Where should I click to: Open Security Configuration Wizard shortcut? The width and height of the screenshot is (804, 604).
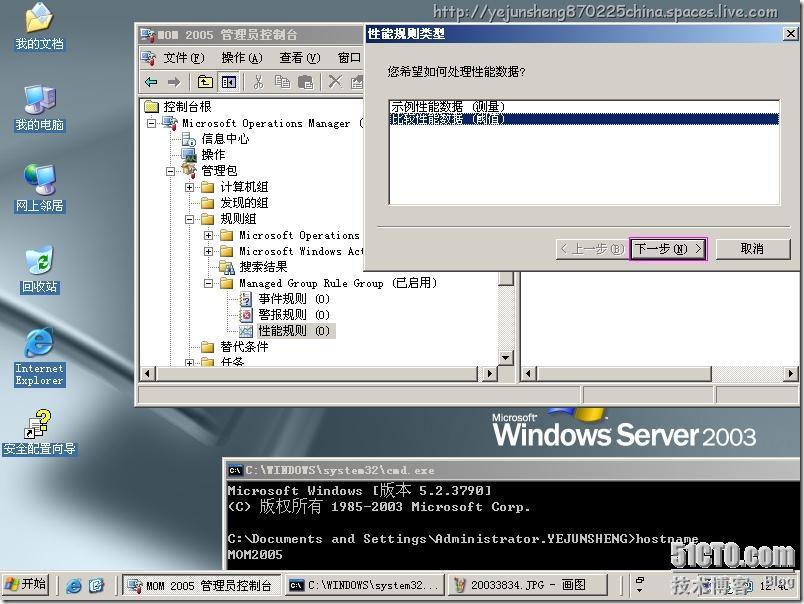(x=39, y=433)
